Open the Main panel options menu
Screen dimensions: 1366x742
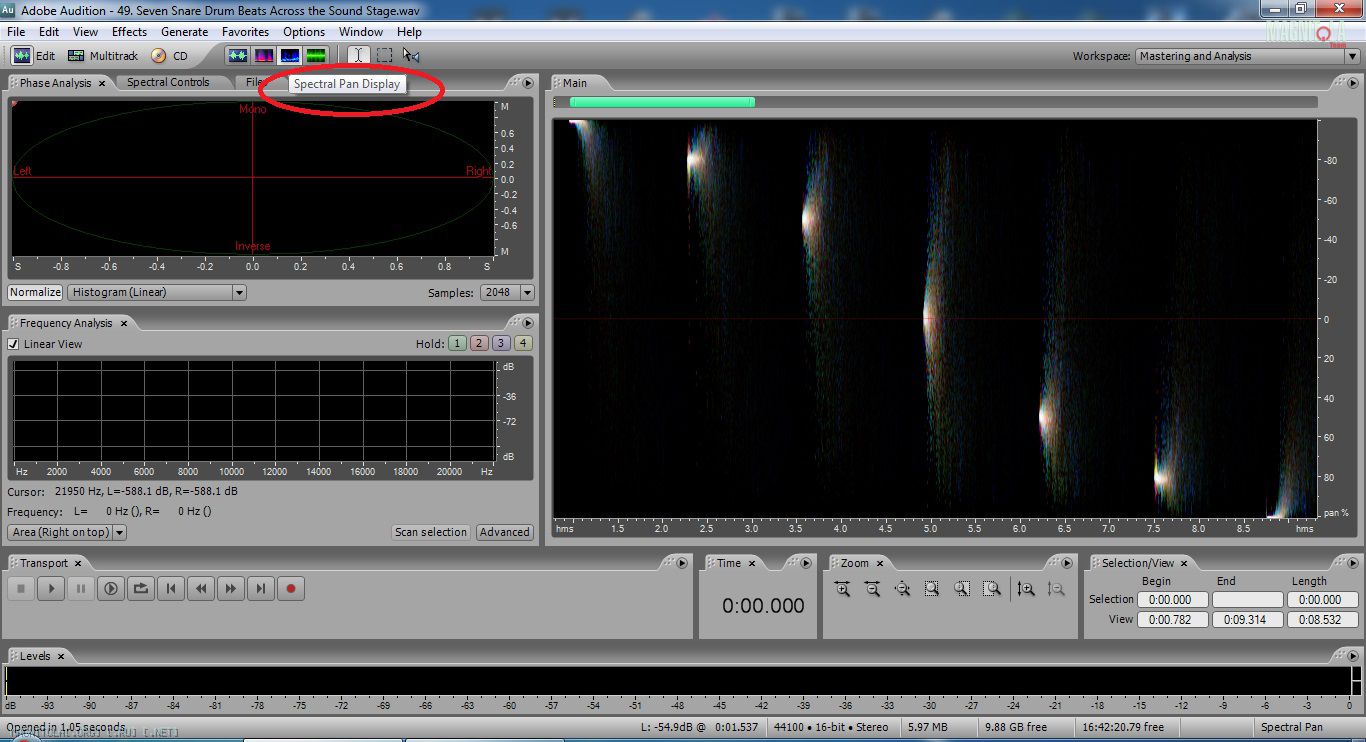tap(1352, 83)
